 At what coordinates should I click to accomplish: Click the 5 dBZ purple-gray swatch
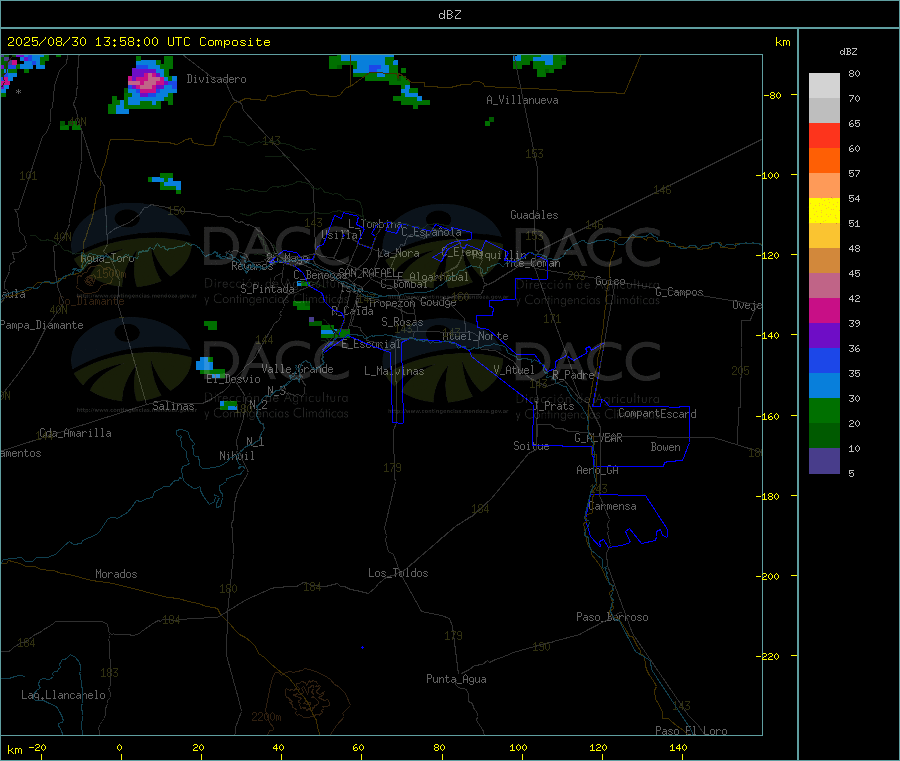click(x=824, y=460)
